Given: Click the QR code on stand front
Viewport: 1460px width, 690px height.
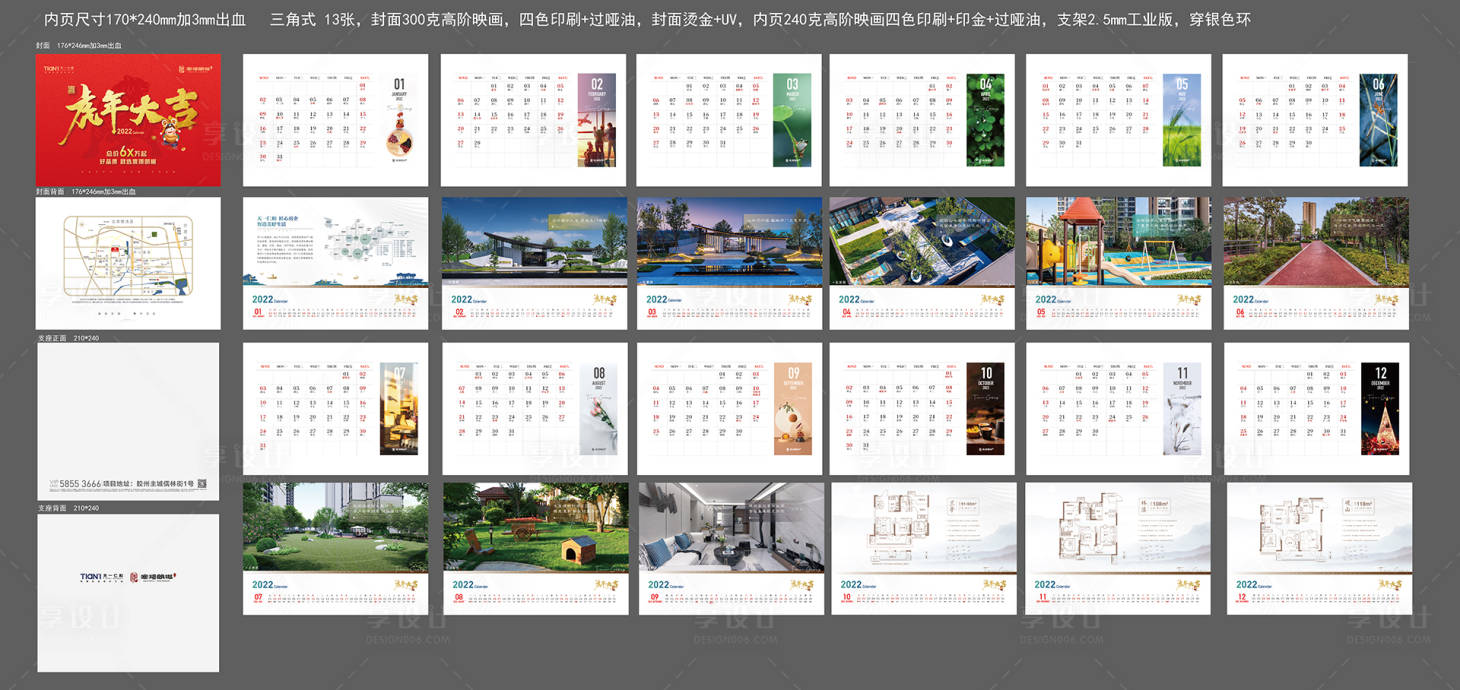Looking at the screenshot, I should [202, 485].
